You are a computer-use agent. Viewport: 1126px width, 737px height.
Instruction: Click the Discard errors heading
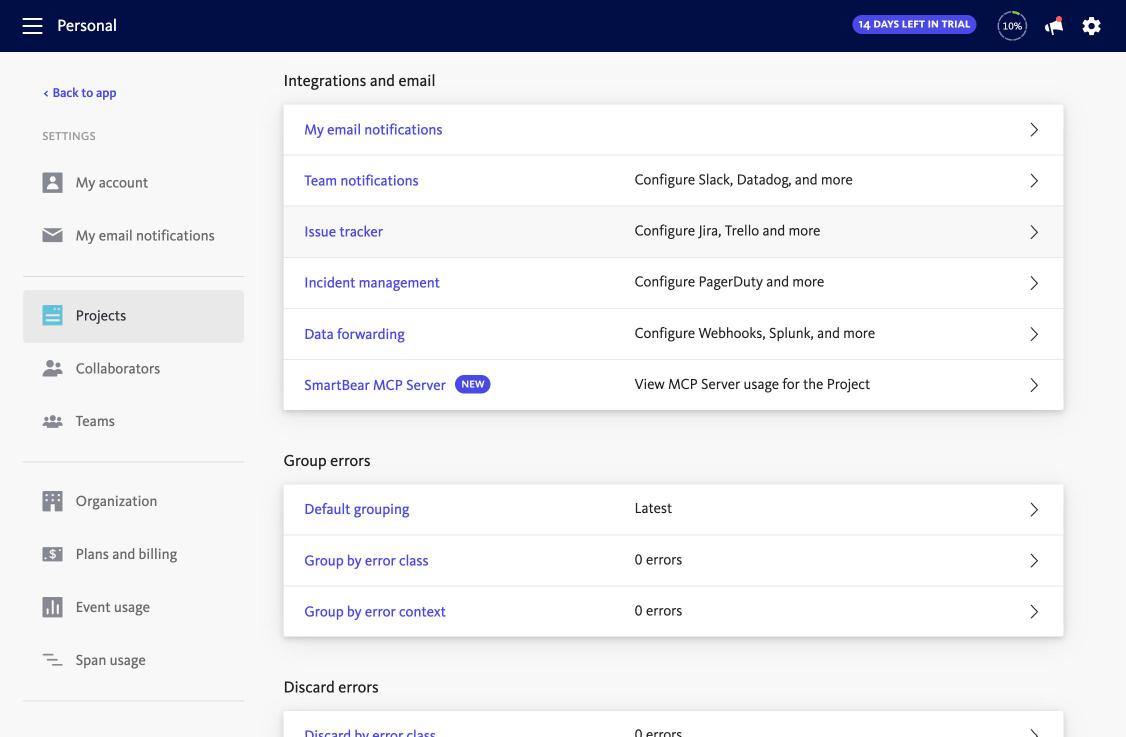(331, 687)
